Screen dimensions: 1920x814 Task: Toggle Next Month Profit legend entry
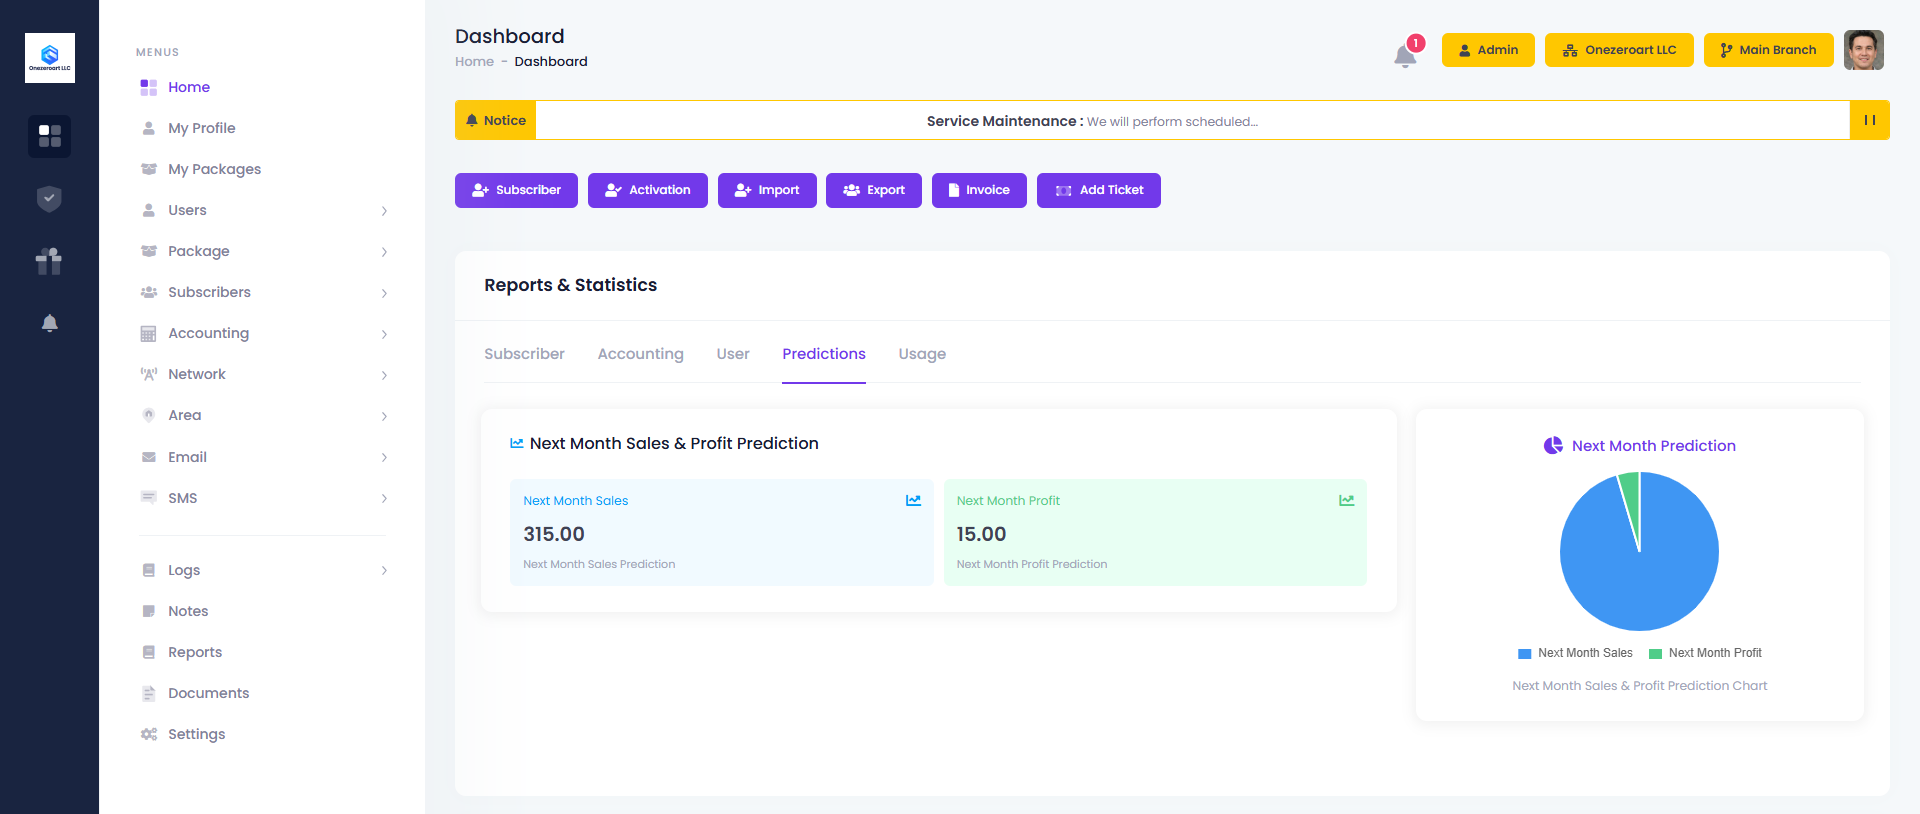tap(1705, 653)
